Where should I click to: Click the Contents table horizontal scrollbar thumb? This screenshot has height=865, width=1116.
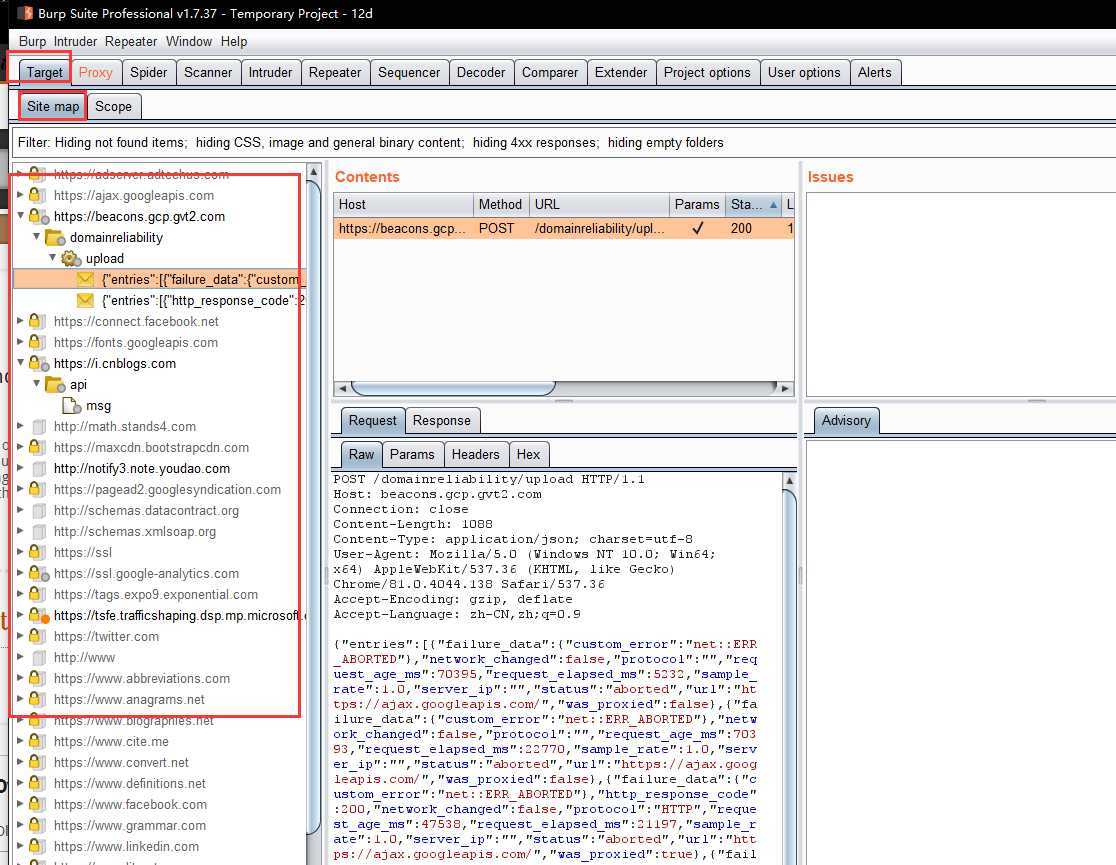coord(453,388)
